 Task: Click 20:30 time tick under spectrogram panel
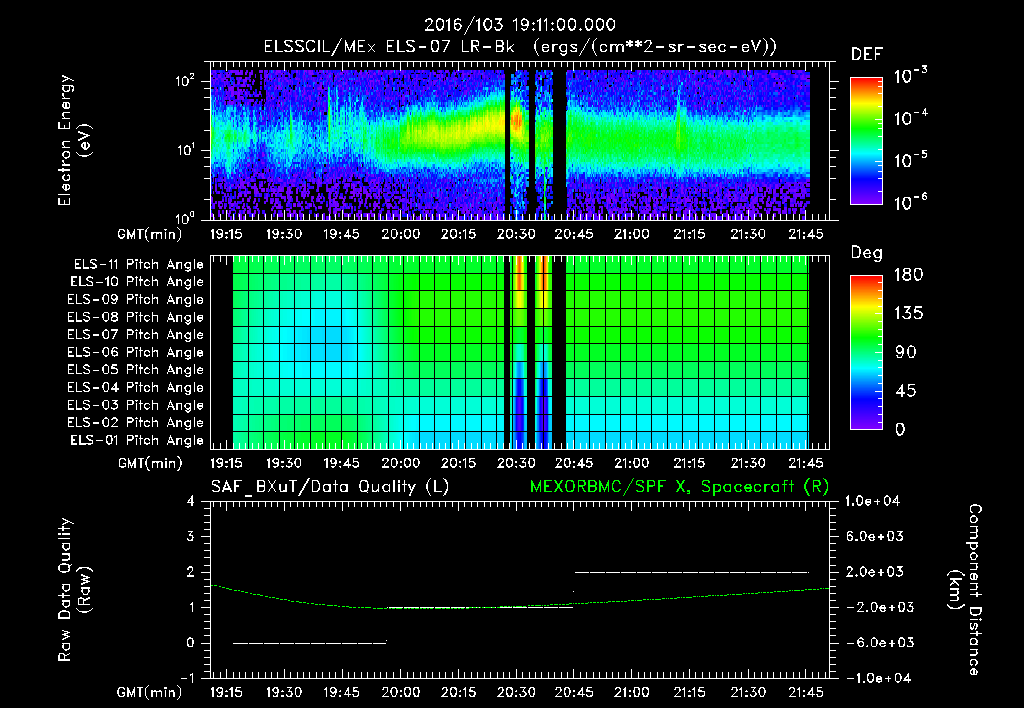[x=516, y=234]
